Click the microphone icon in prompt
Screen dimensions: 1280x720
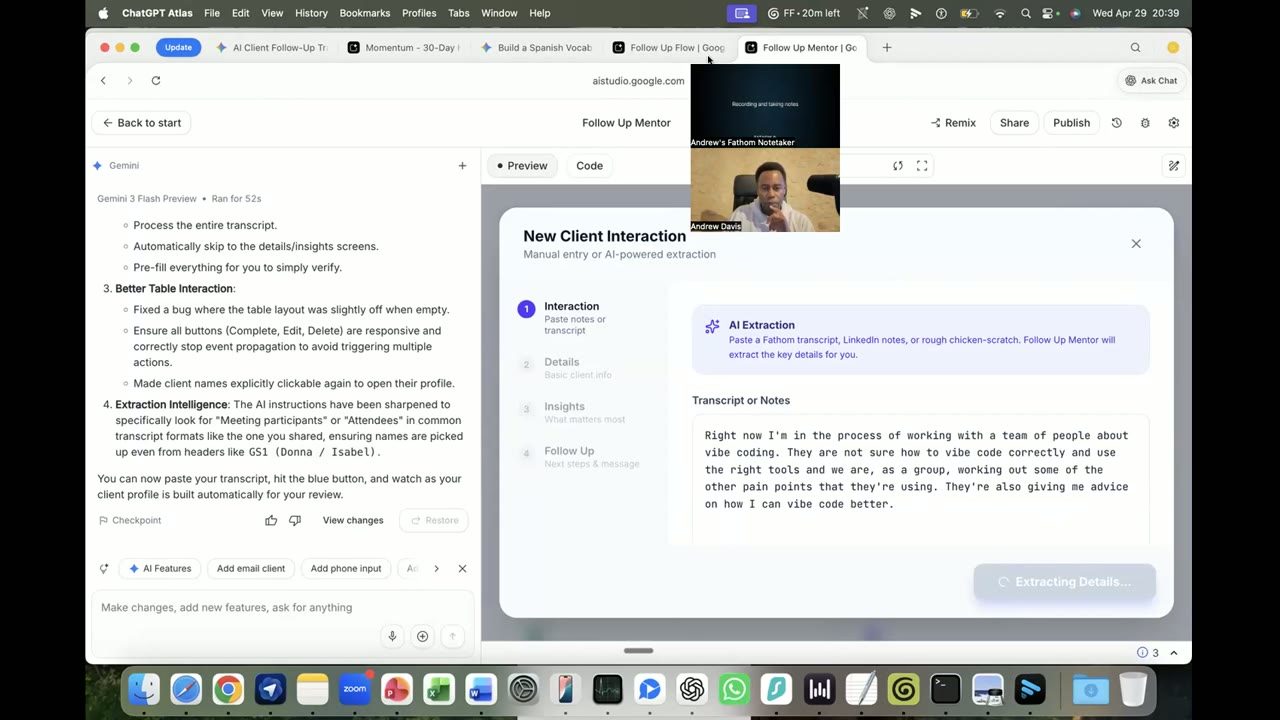[392, 636]
